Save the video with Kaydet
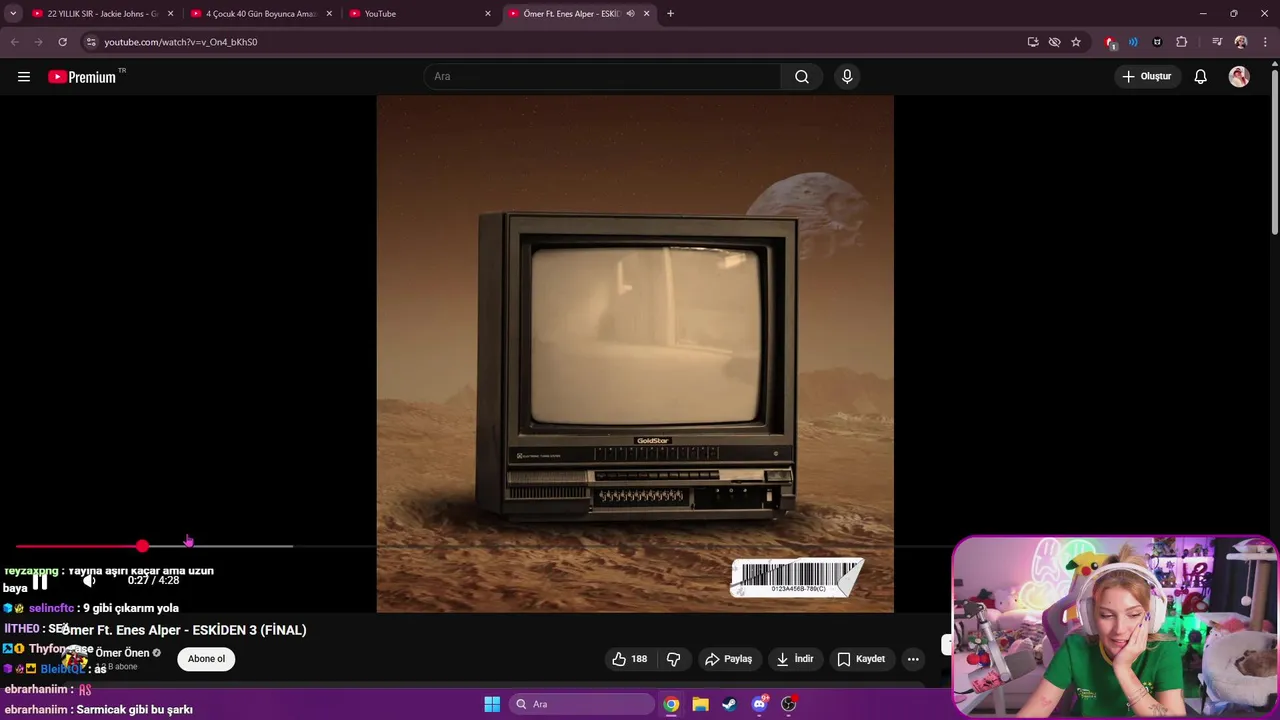Viewport: 1280px width, 720px height. (x=861, y=659)
